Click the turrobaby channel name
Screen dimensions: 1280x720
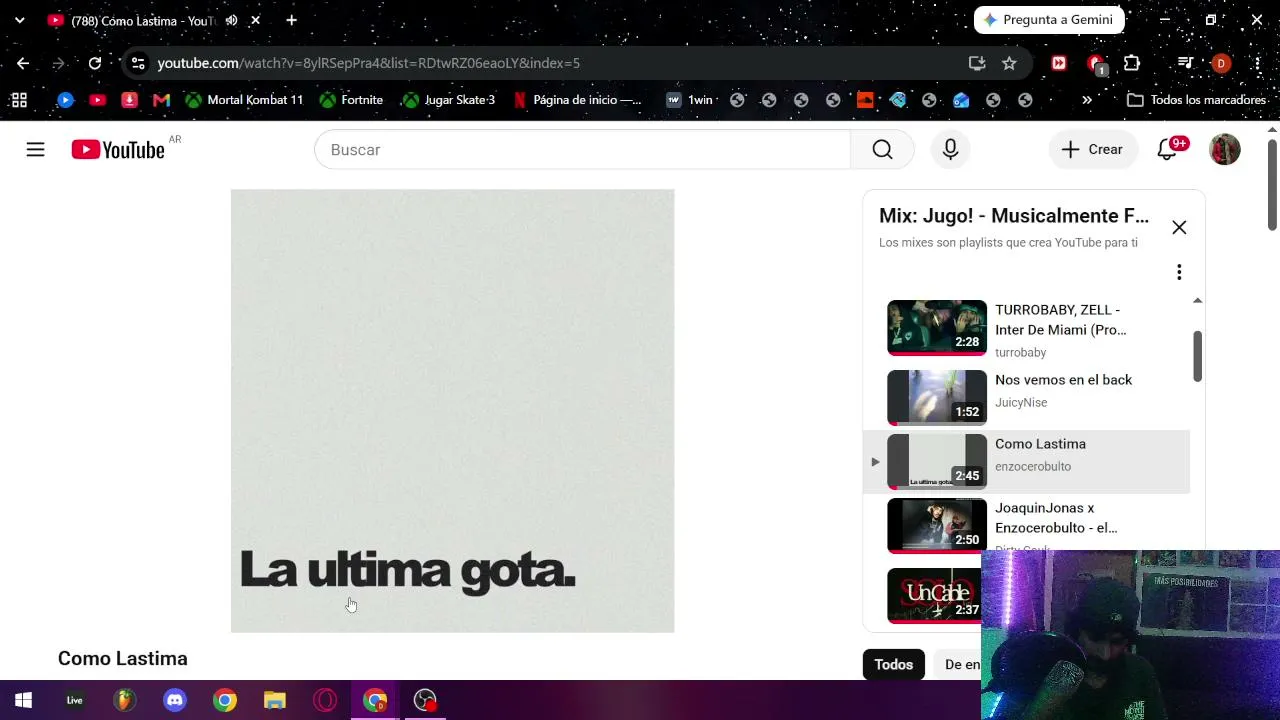coord(1021,352)
